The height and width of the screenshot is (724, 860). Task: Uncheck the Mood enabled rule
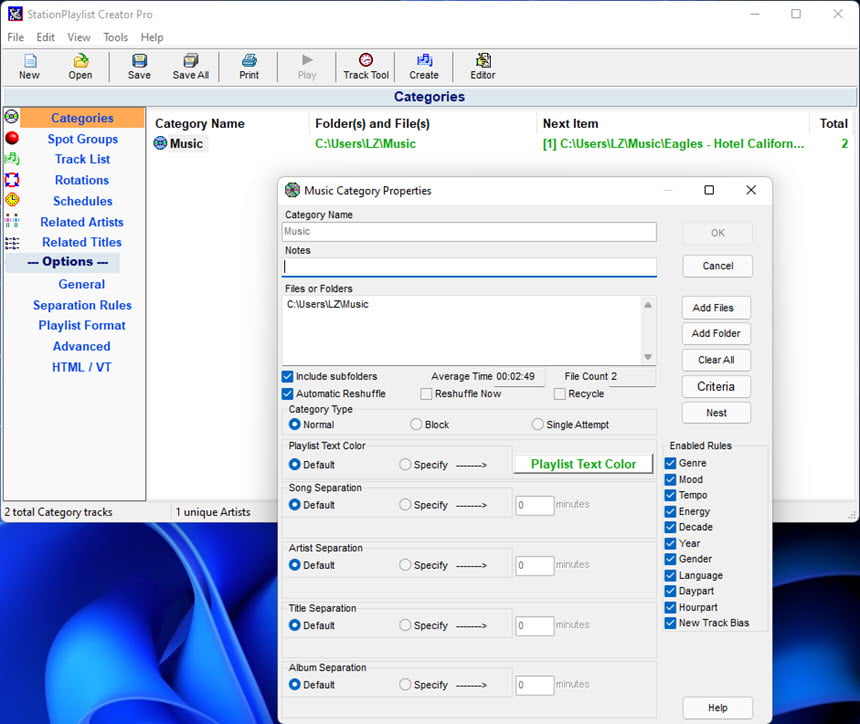[x=670, y=479]
